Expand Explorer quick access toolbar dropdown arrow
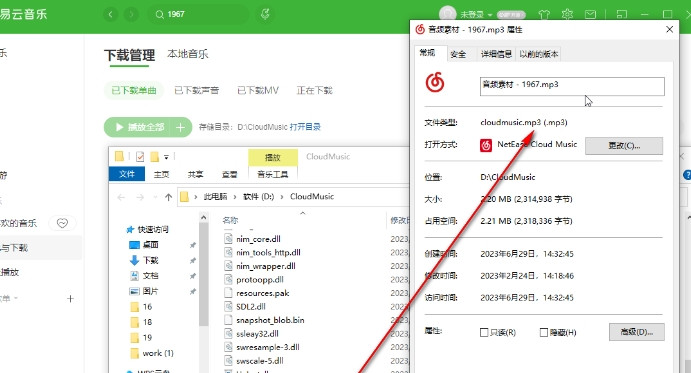 tap(166, 157)
